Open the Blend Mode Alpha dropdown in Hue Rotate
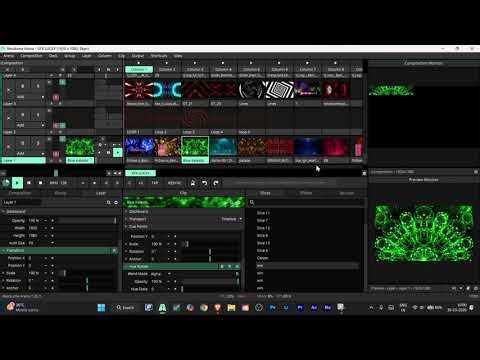The width and height of the screenshot is (480, 360). [x=161, y=274]
